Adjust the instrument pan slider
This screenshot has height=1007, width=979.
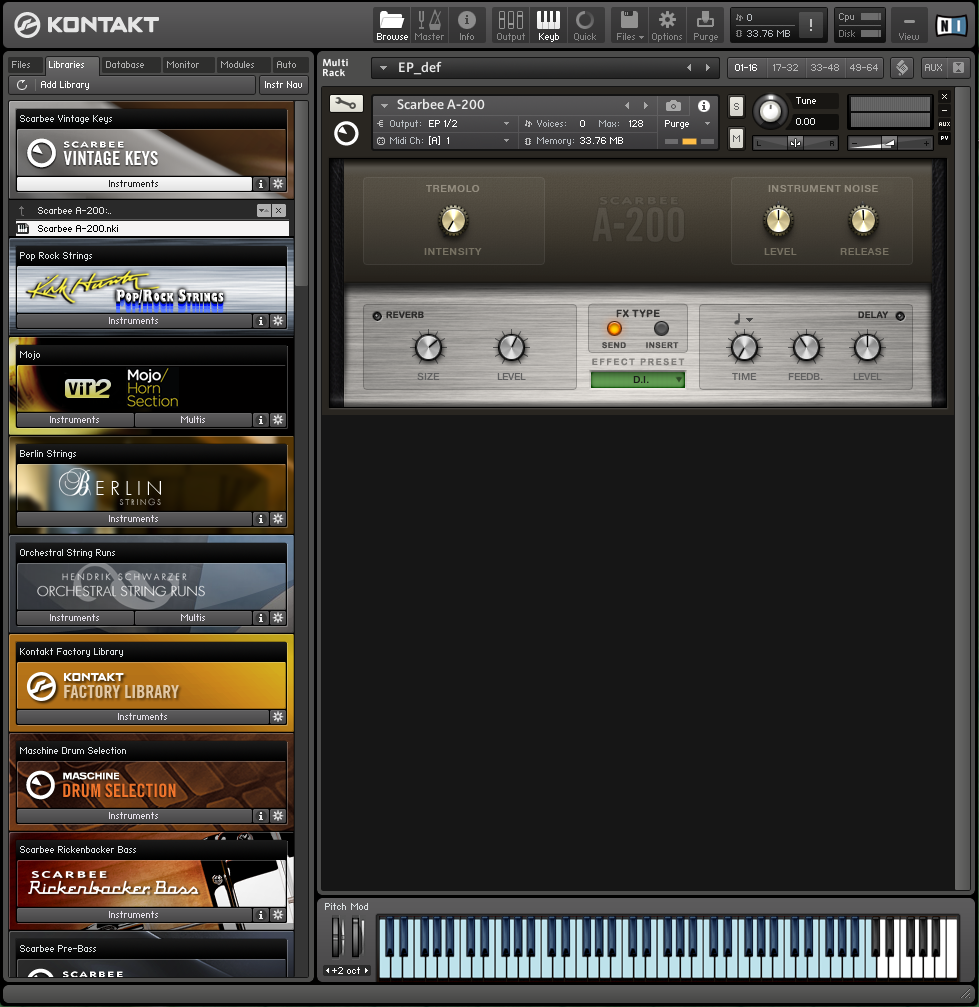point(795,143)
